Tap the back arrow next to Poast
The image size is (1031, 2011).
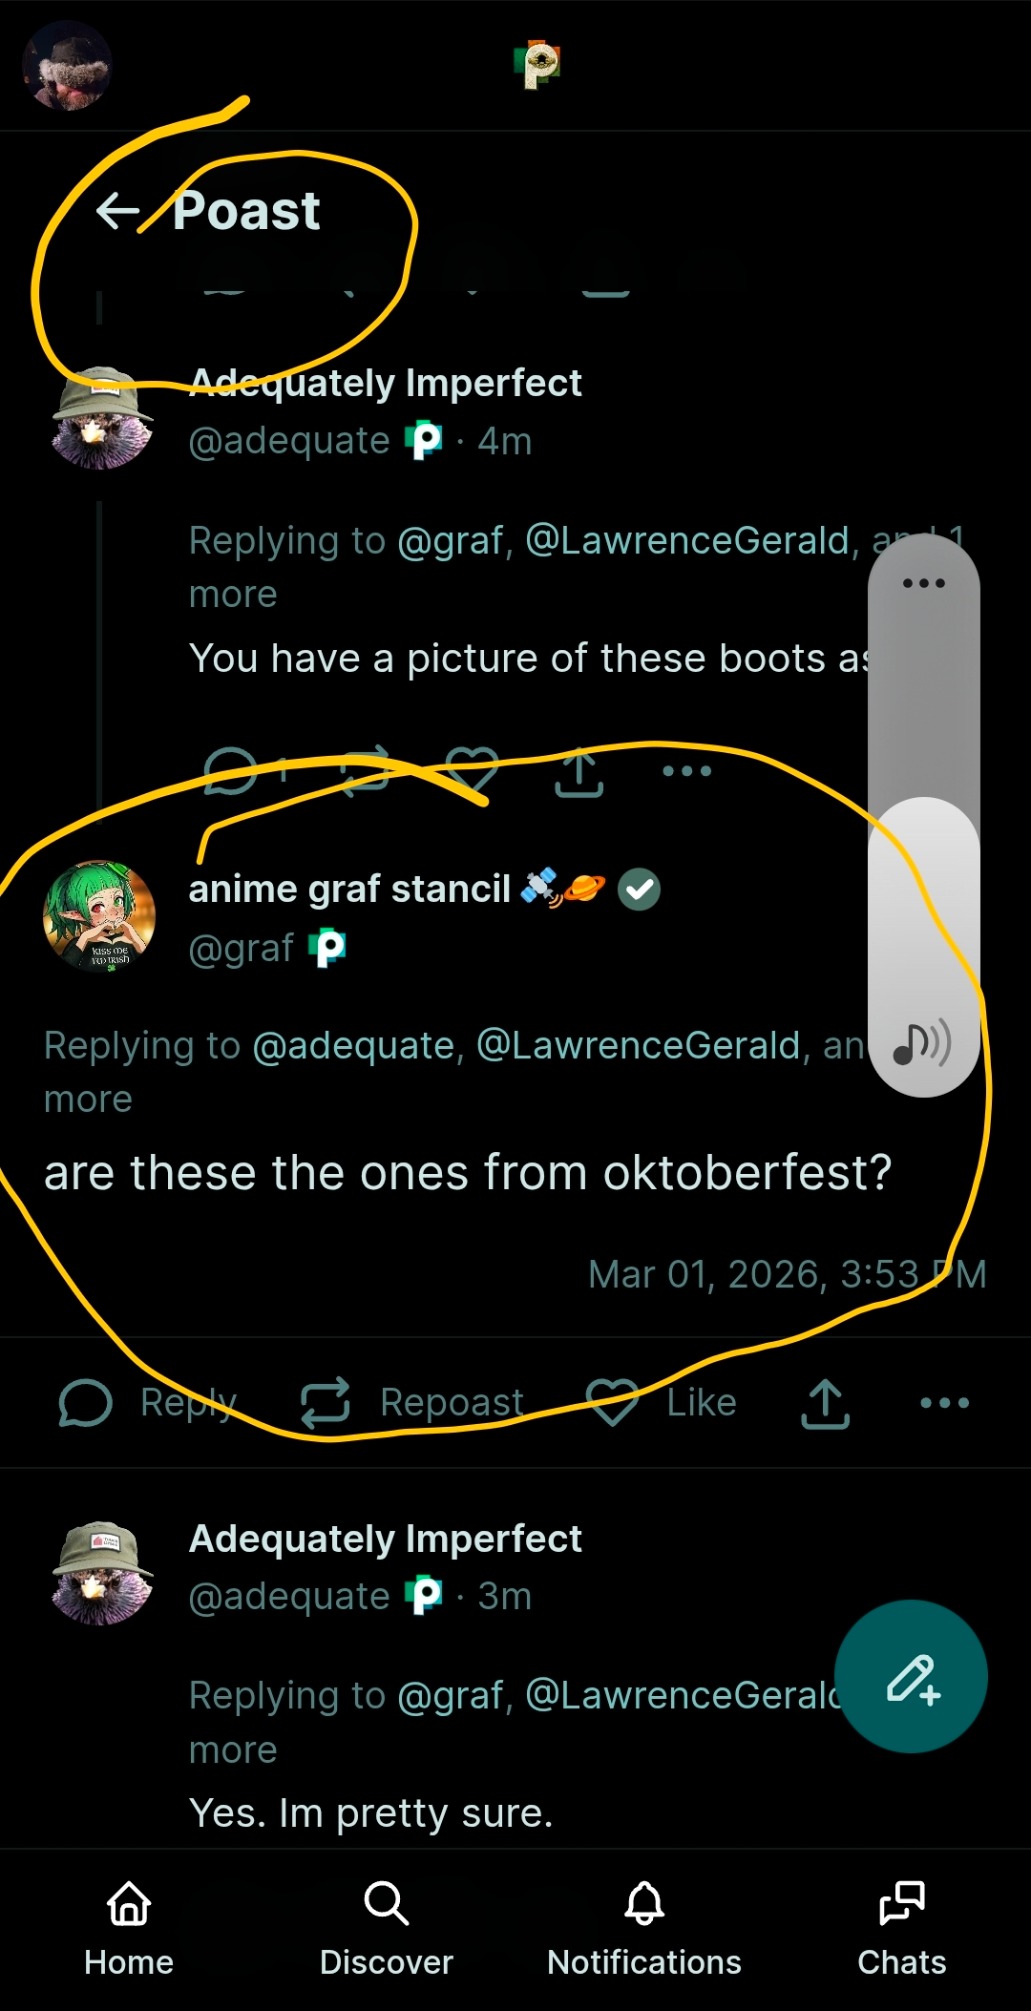118,211
